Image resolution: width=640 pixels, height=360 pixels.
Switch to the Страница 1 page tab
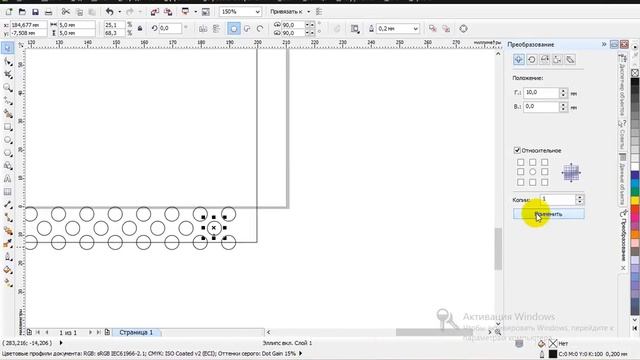pos(136,332)
